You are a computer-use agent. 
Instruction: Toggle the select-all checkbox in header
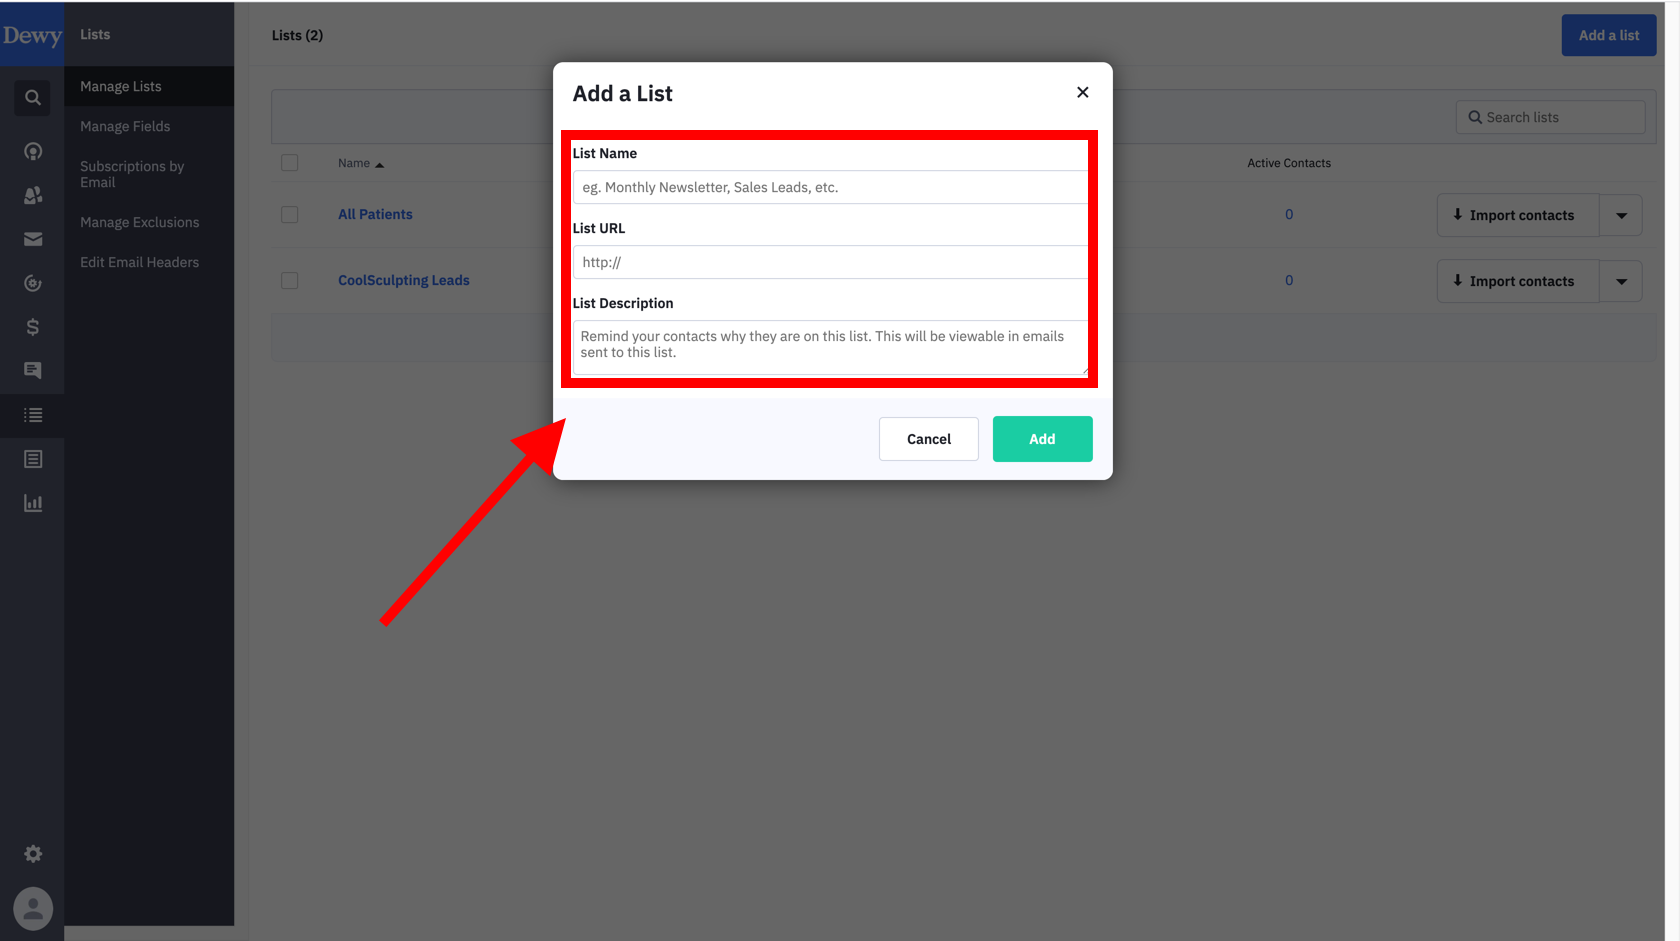pos(290,163)
